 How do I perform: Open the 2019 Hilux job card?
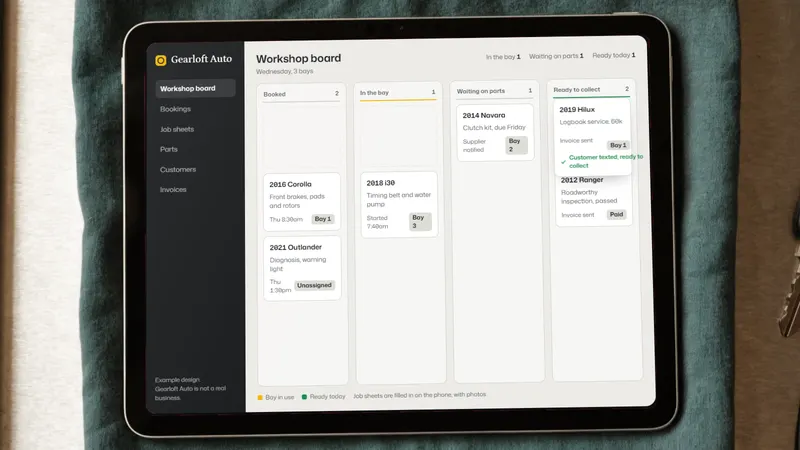coord(592,137)
